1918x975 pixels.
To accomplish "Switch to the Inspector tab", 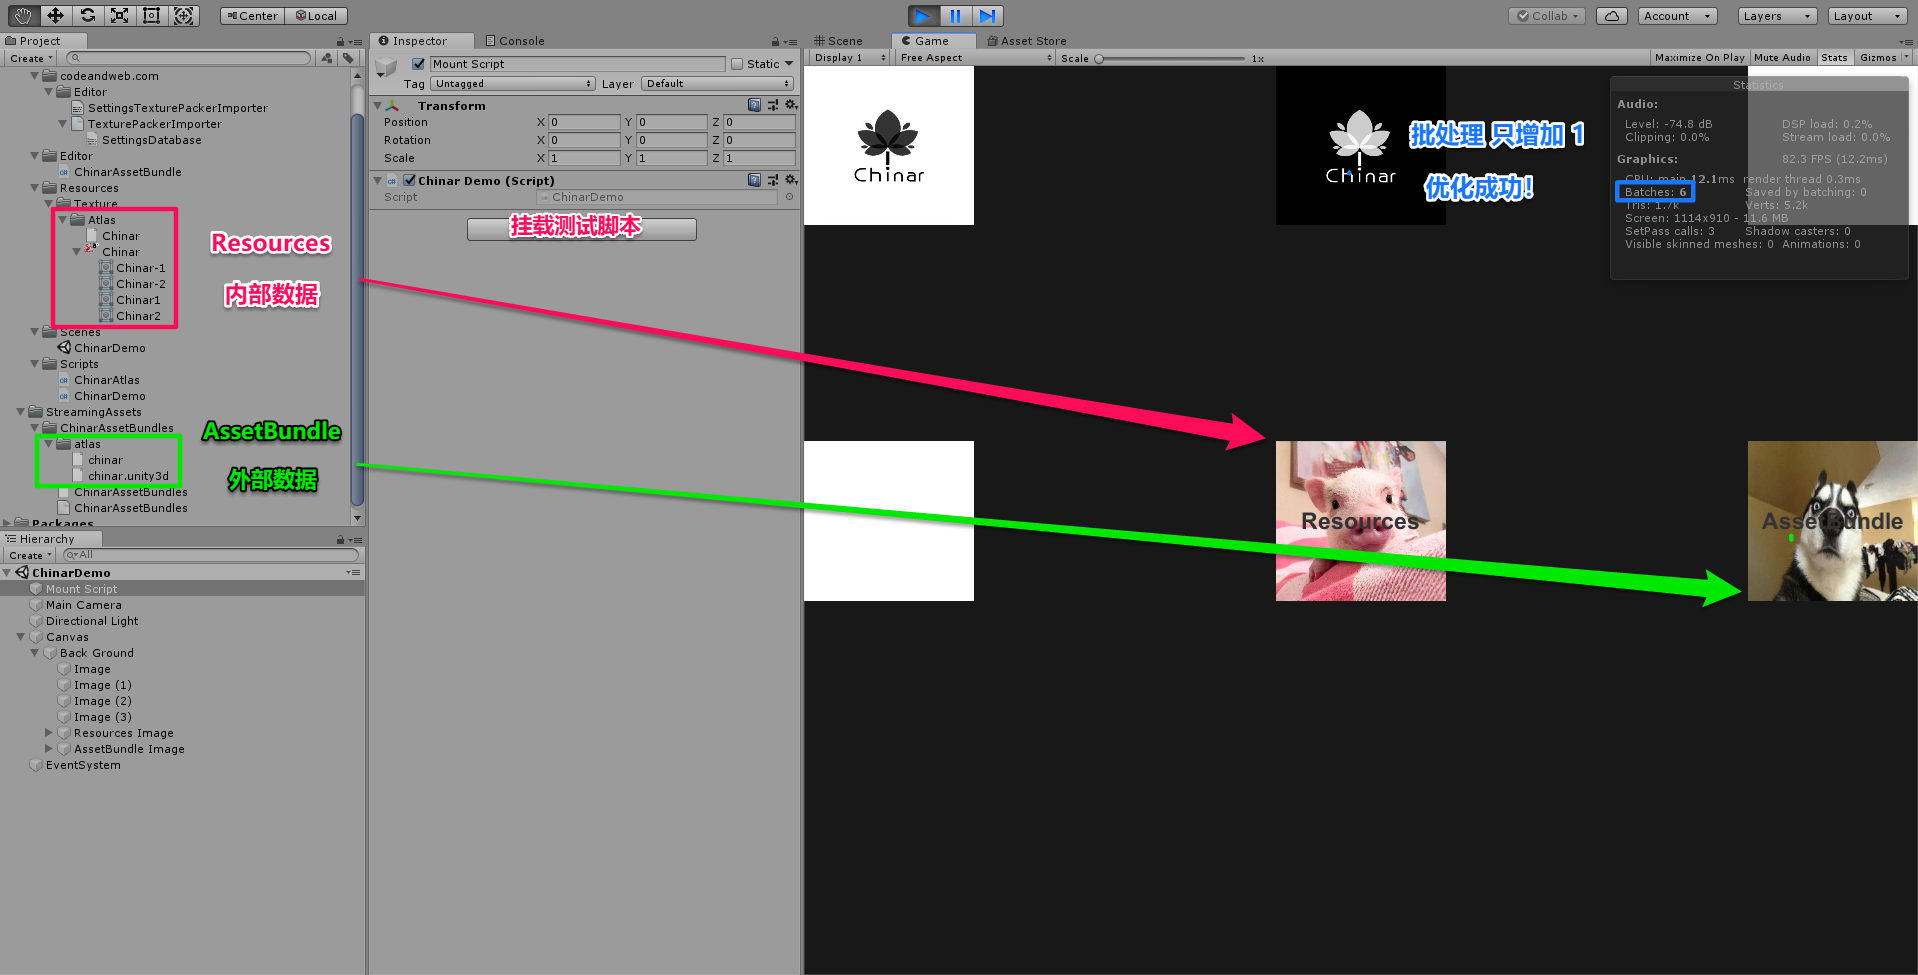I will 420,41.
